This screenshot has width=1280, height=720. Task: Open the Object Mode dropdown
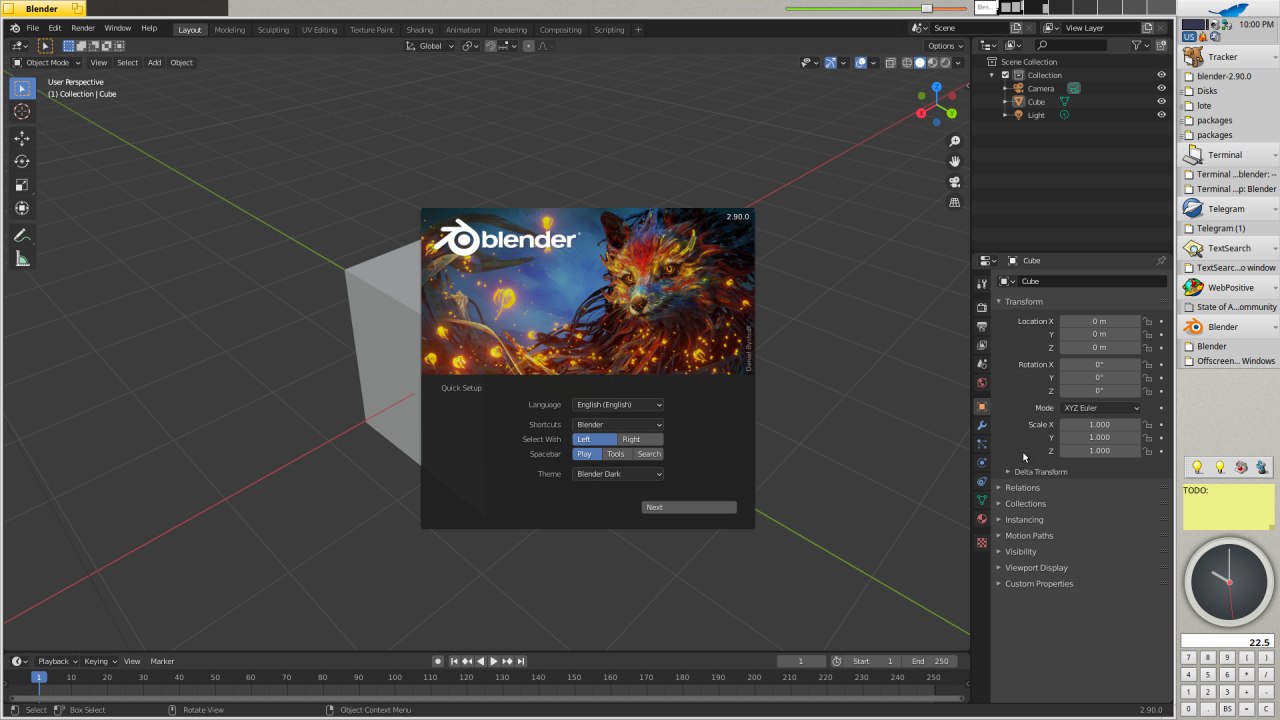pyautogui.click(x=47, y=63)
